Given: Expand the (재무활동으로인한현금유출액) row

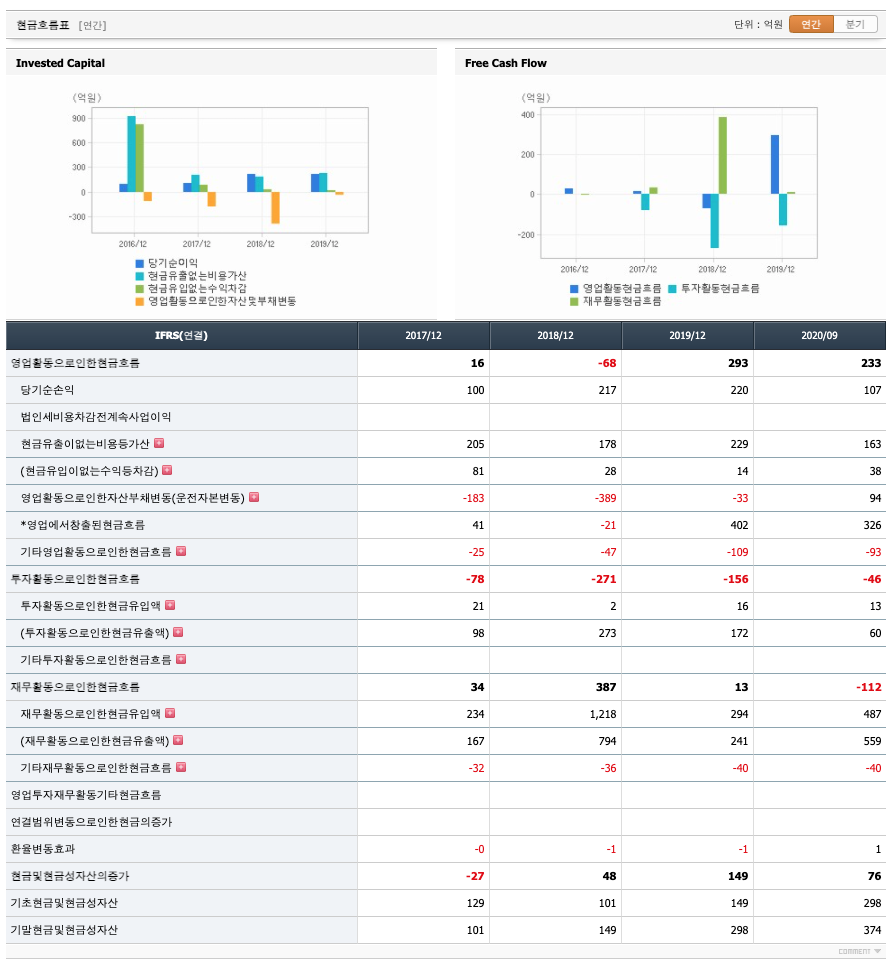Looking at the screenshot, I should tap(178, 740).
